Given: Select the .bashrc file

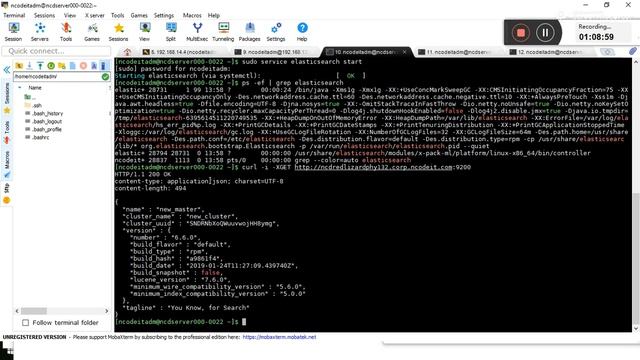Looking at the screenshot, I should 37,138.
